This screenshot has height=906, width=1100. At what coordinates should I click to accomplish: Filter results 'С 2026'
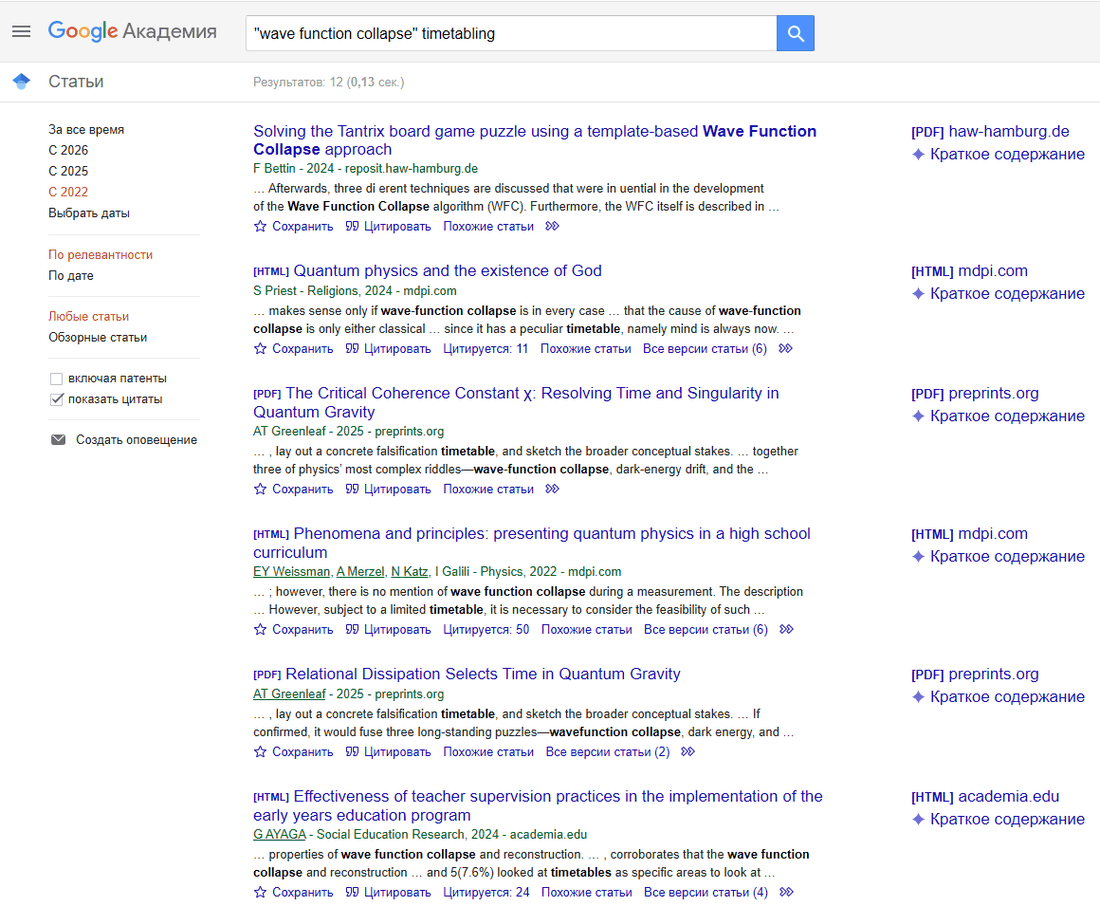tap(68, 150)
